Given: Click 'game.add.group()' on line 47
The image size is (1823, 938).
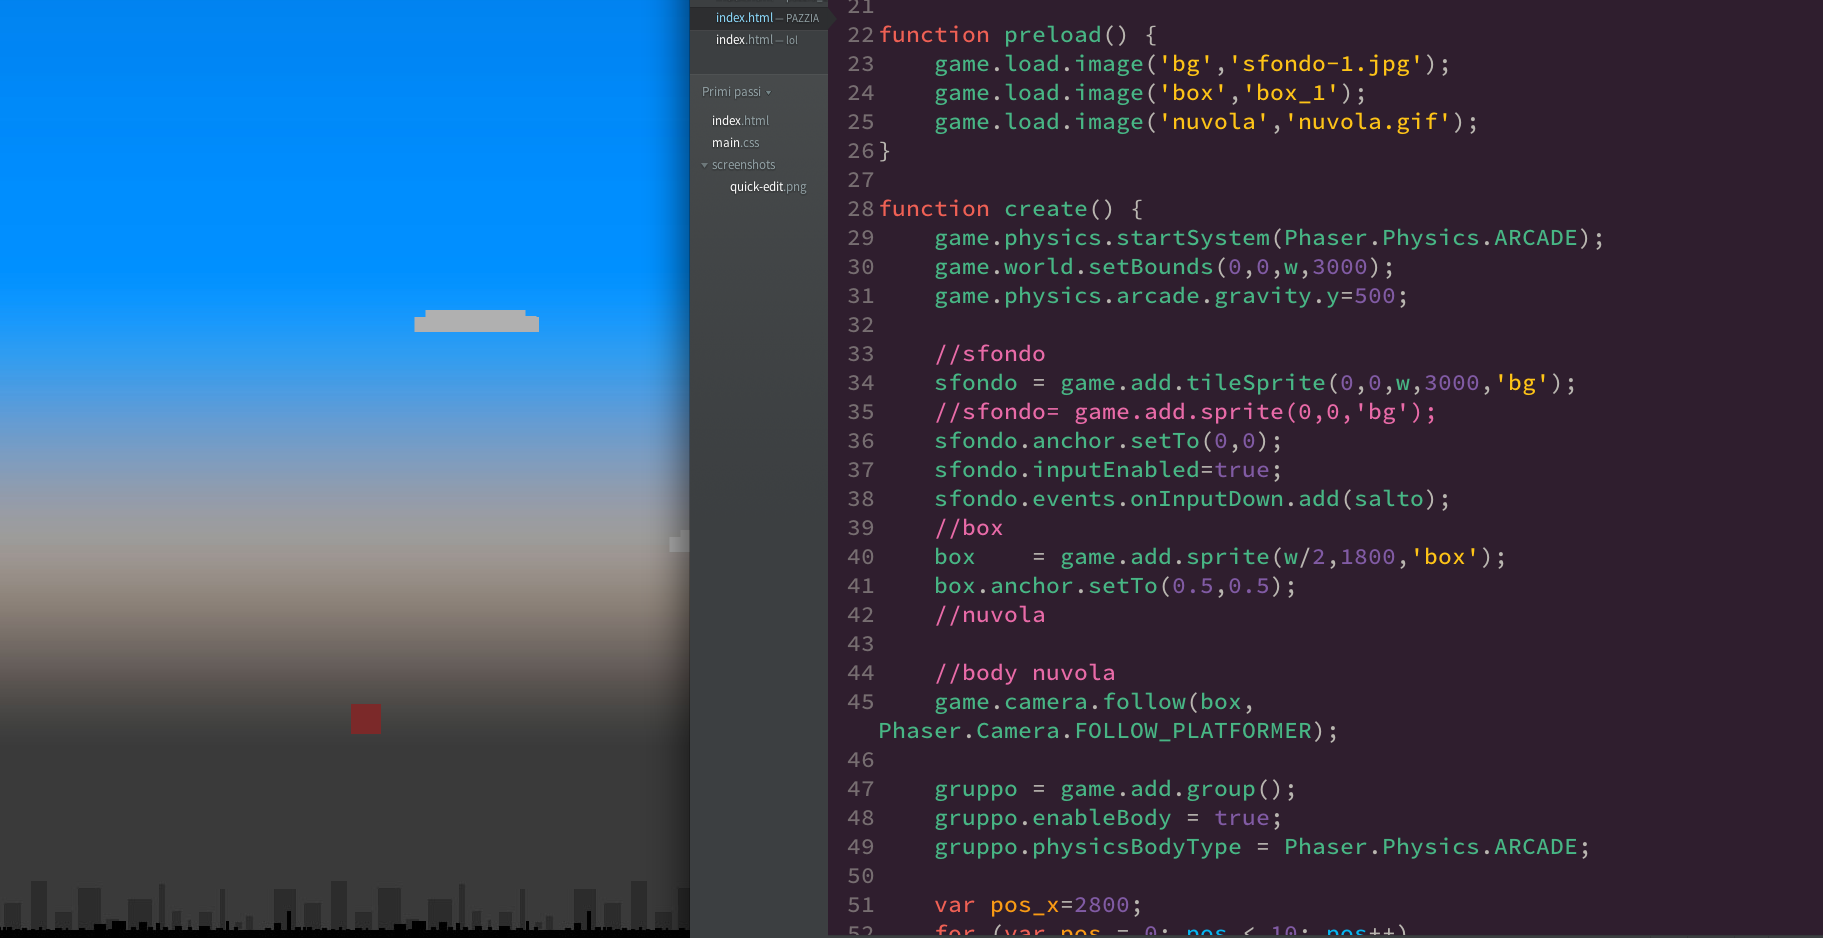Looking at the screenshot, I should coord(1171,789).
